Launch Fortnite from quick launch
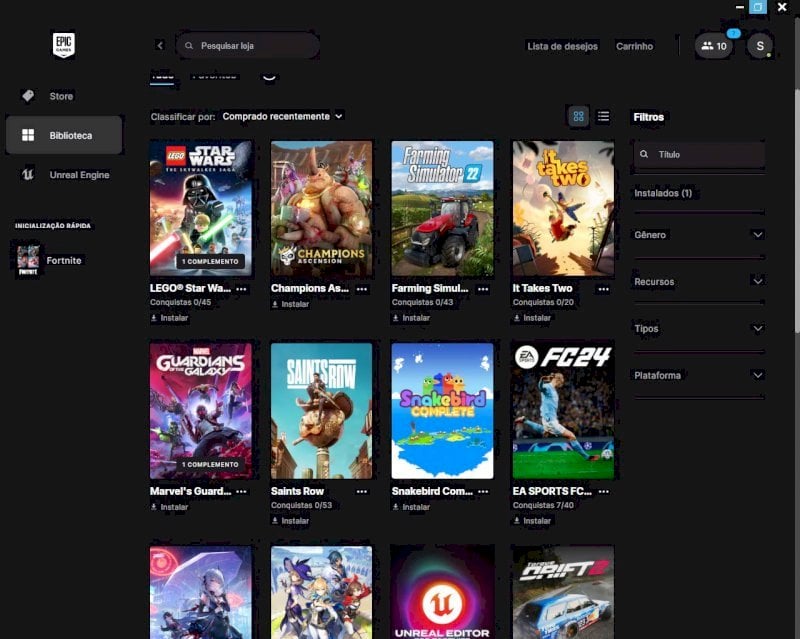The height and width of the screenshot is (639, 800). (x=49, y=260)
